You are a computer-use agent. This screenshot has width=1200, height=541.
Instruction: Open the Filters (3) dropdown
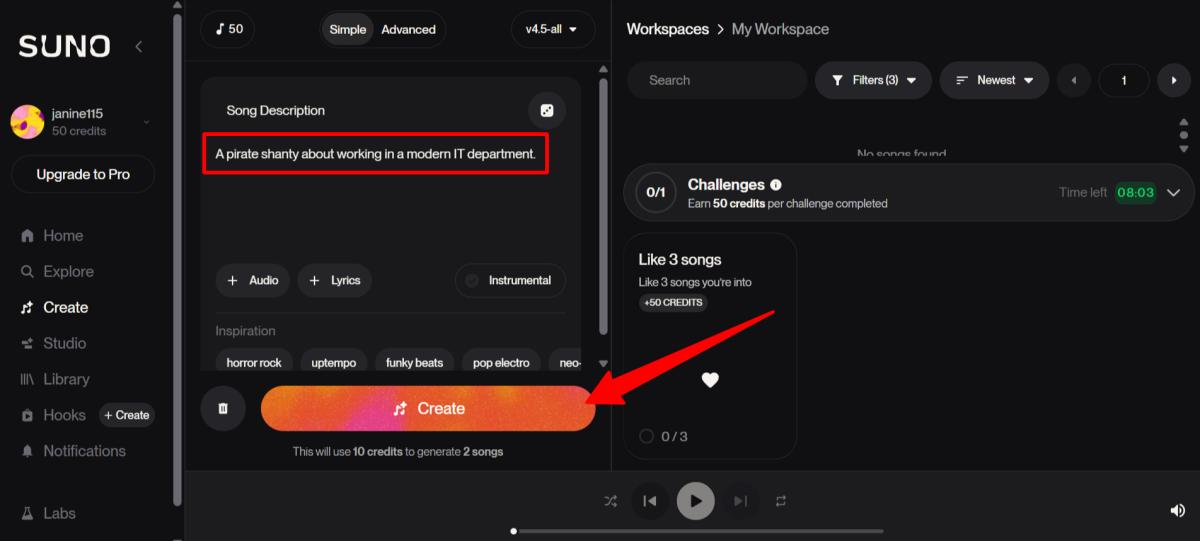tap(874, 80)
